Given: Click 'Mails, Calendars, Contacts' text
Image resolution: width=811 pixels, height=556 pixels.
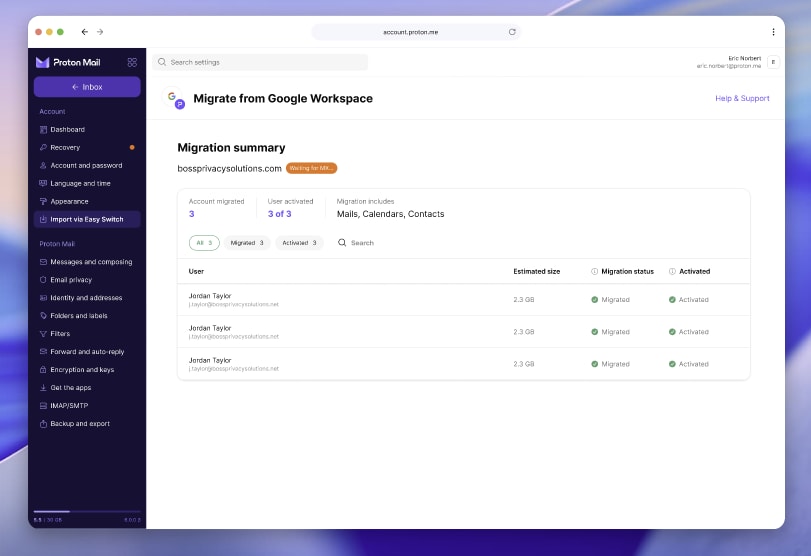Looking at the screenshot, I should pyautogui.click(x=391, y=214).
